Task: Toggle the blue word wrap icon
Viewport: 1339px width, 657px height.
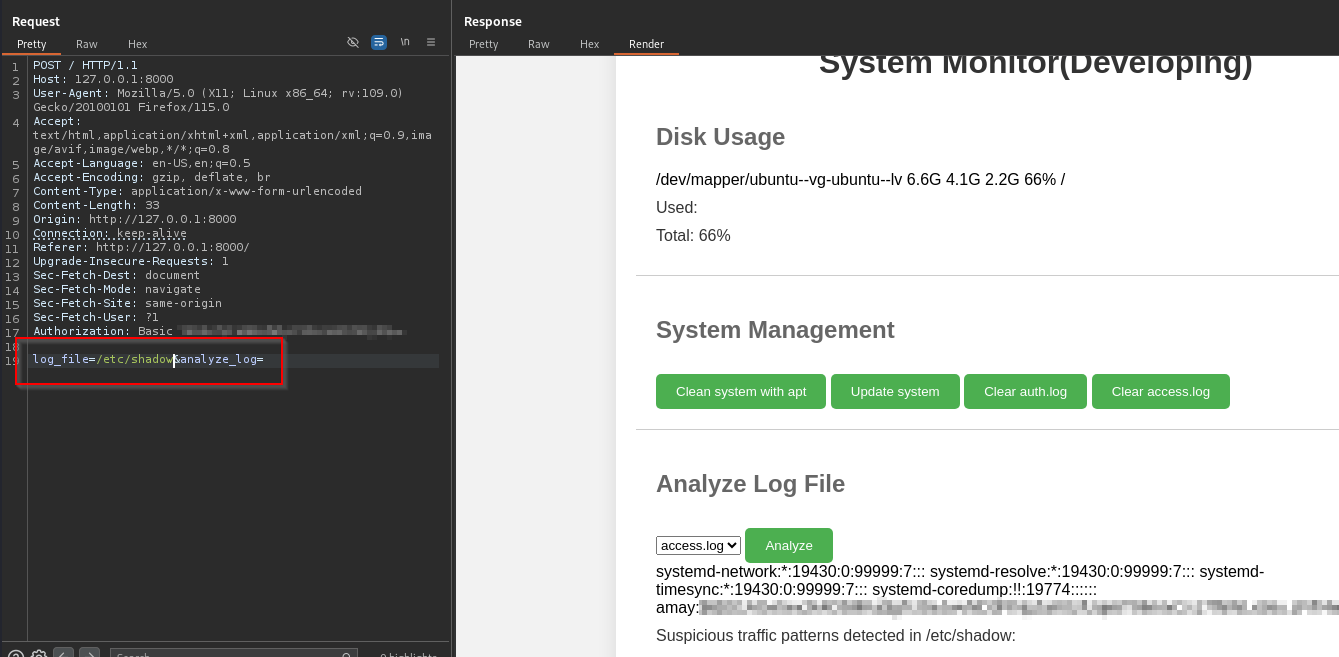Action: click(x=379, y=42)
